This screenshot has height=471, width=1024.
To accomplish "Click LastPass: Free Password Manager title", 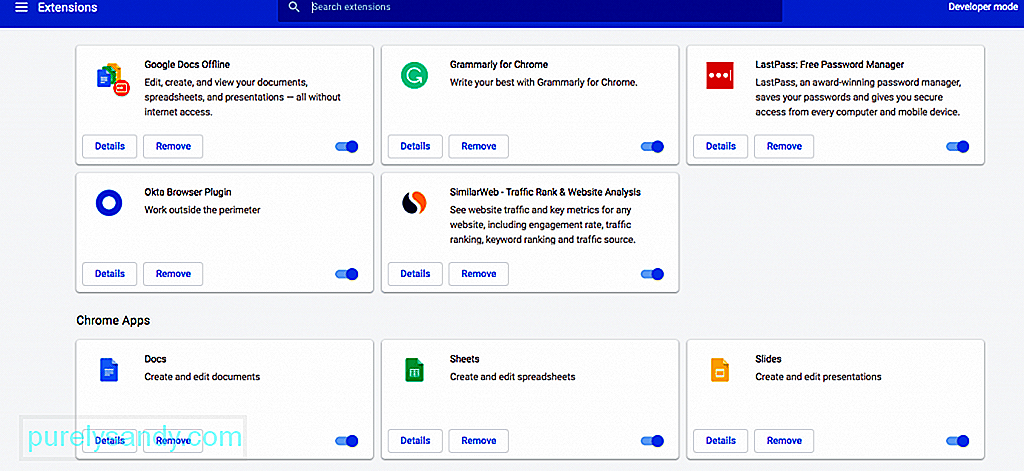I will click(829, 65).
